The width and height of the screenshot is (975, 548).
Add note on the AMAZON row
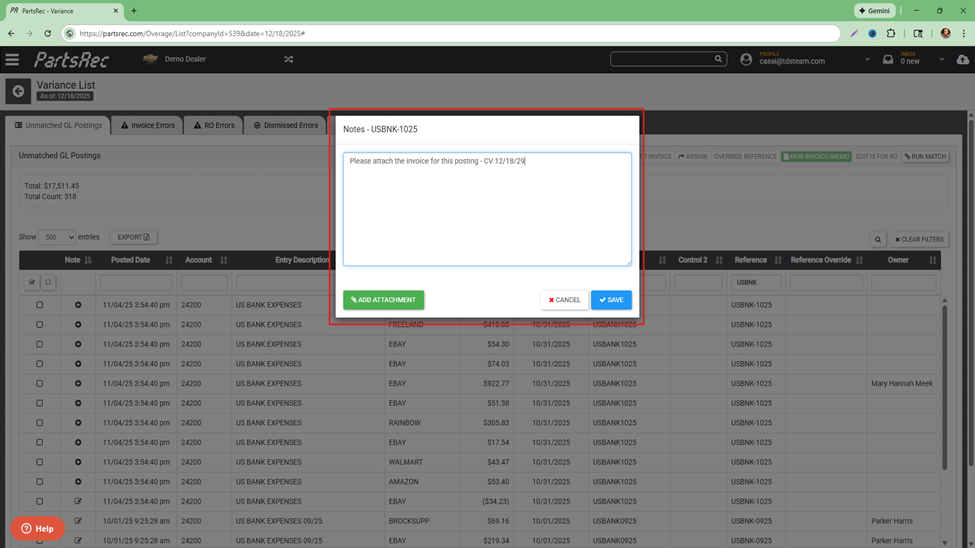click(78, 481)
